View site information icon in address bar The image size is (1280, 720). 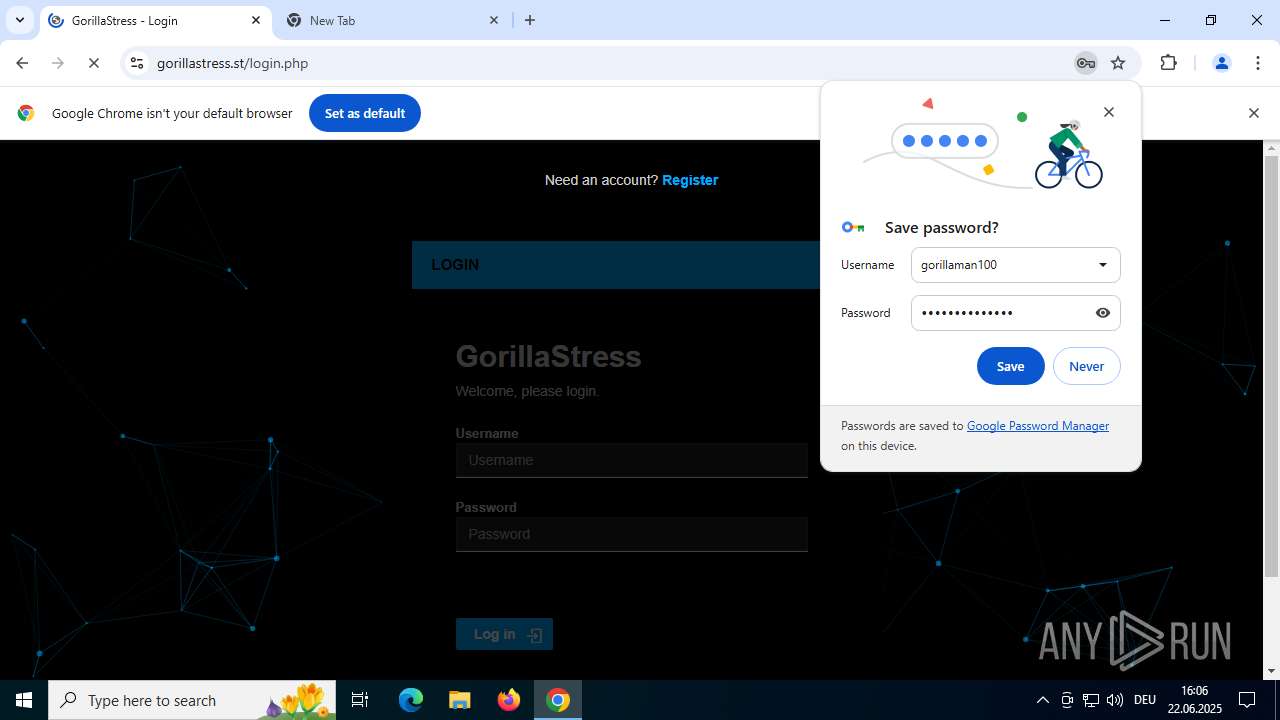[x=137, y=63]
